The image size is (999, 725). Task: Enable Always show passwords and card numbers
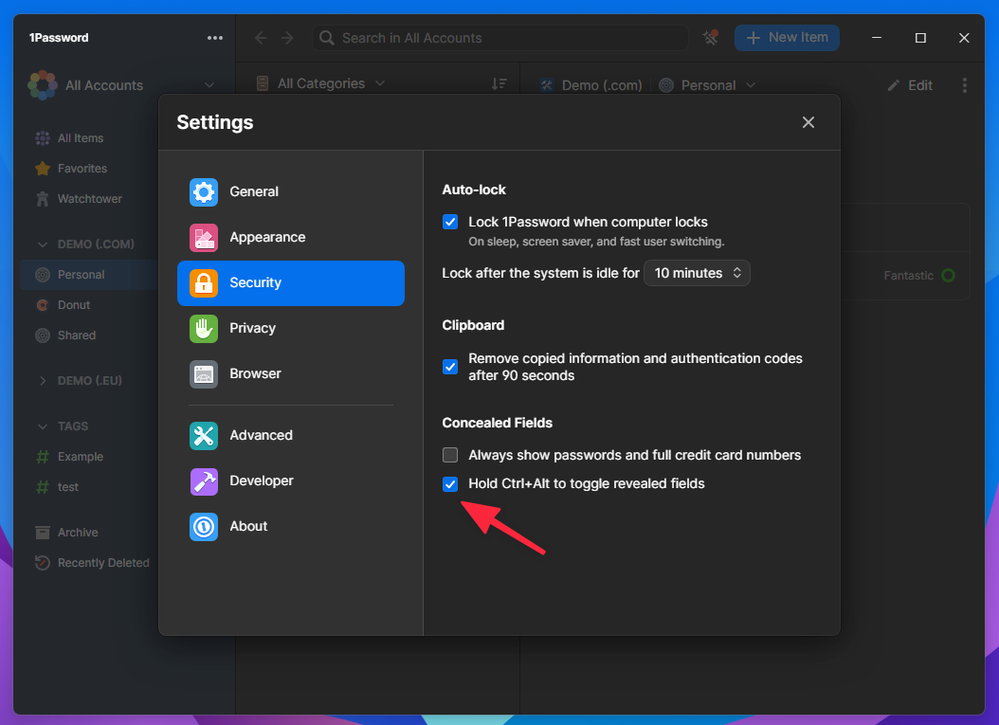pos(450,455)
